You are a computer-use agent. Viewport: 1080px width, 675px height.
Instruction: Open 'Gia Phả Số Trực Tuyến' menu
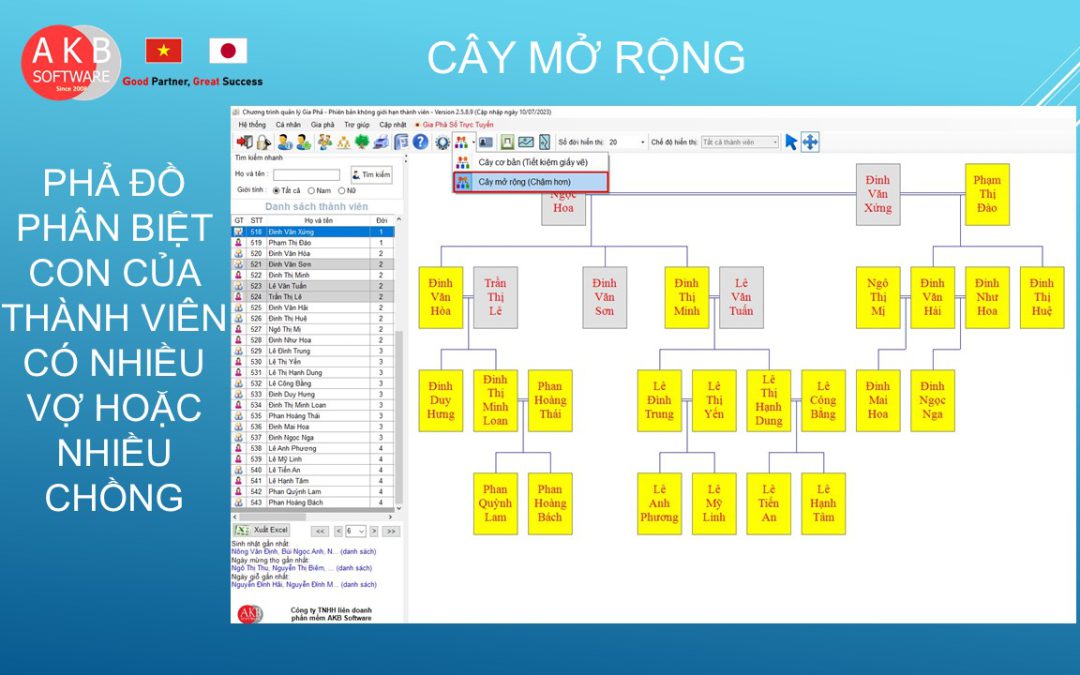pyautogui.click(x=457, y=125)
